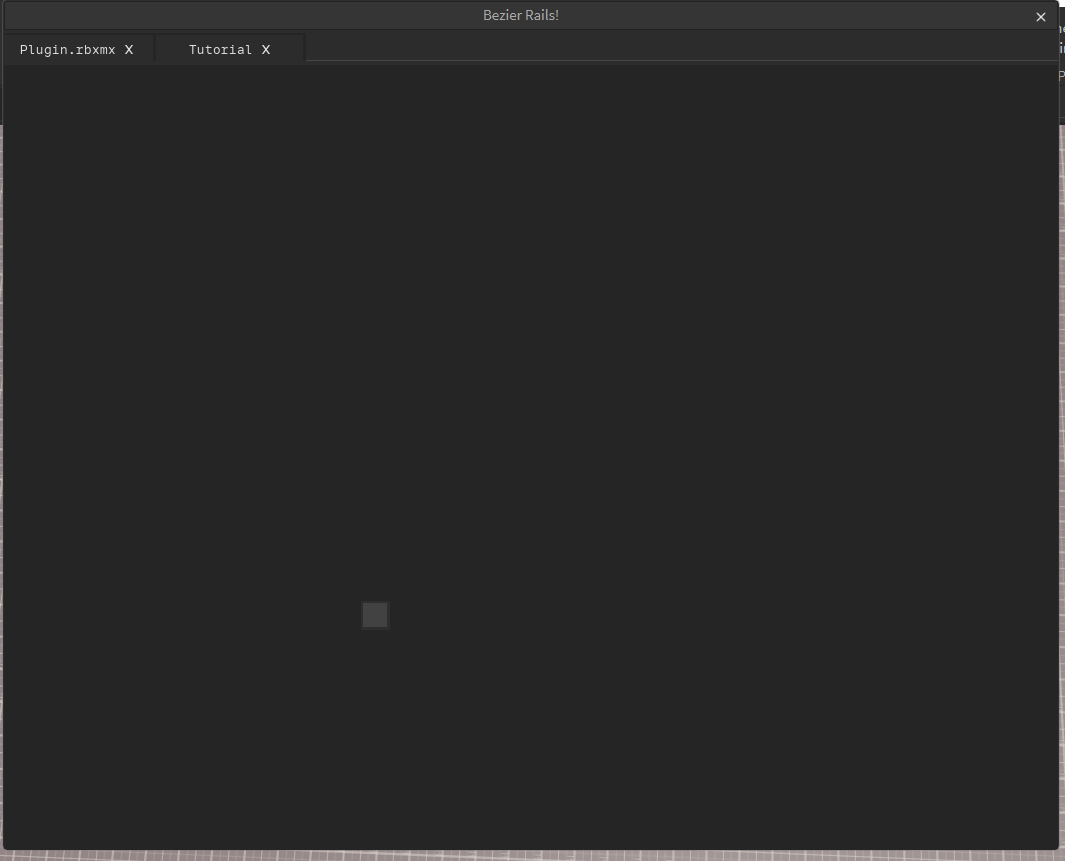Select the Plugin.rbxmx tab label

pyautogui.click(x=68, y=49)
